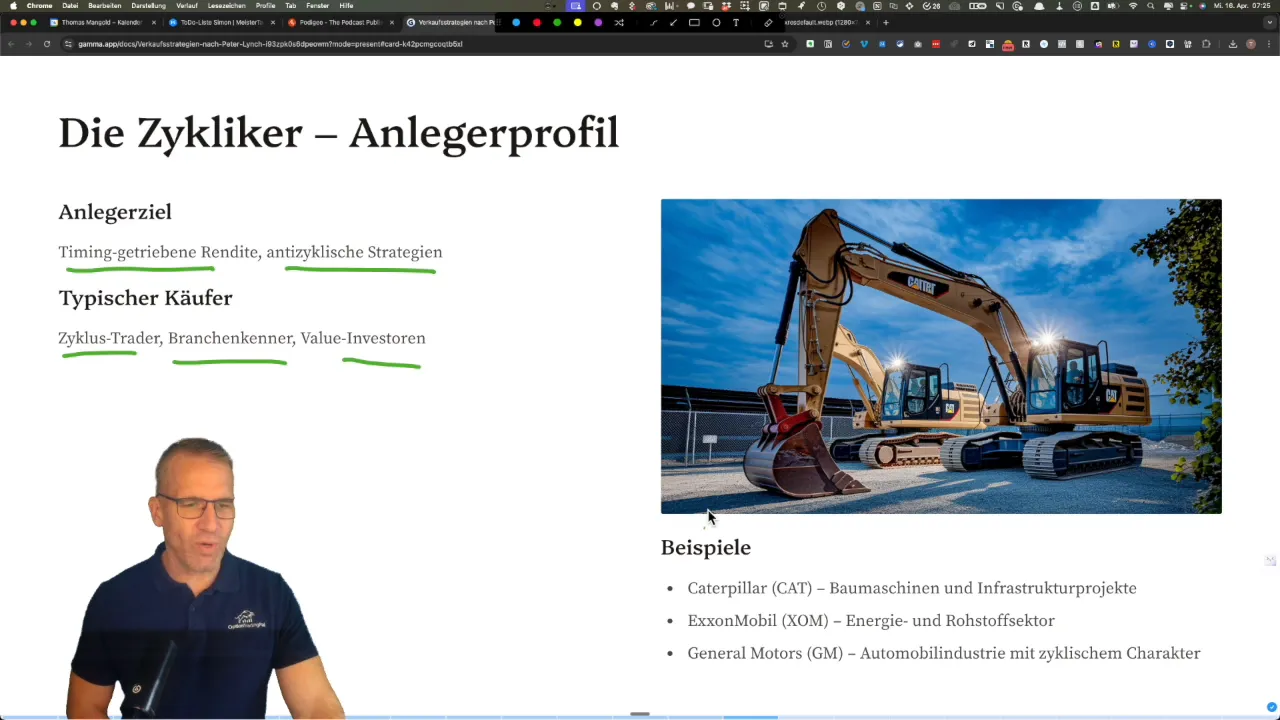The height and width of the screenshot is (720, 1280).
Task: Open the Chrome menu in menu bar
Action: (x=39, y=6)
